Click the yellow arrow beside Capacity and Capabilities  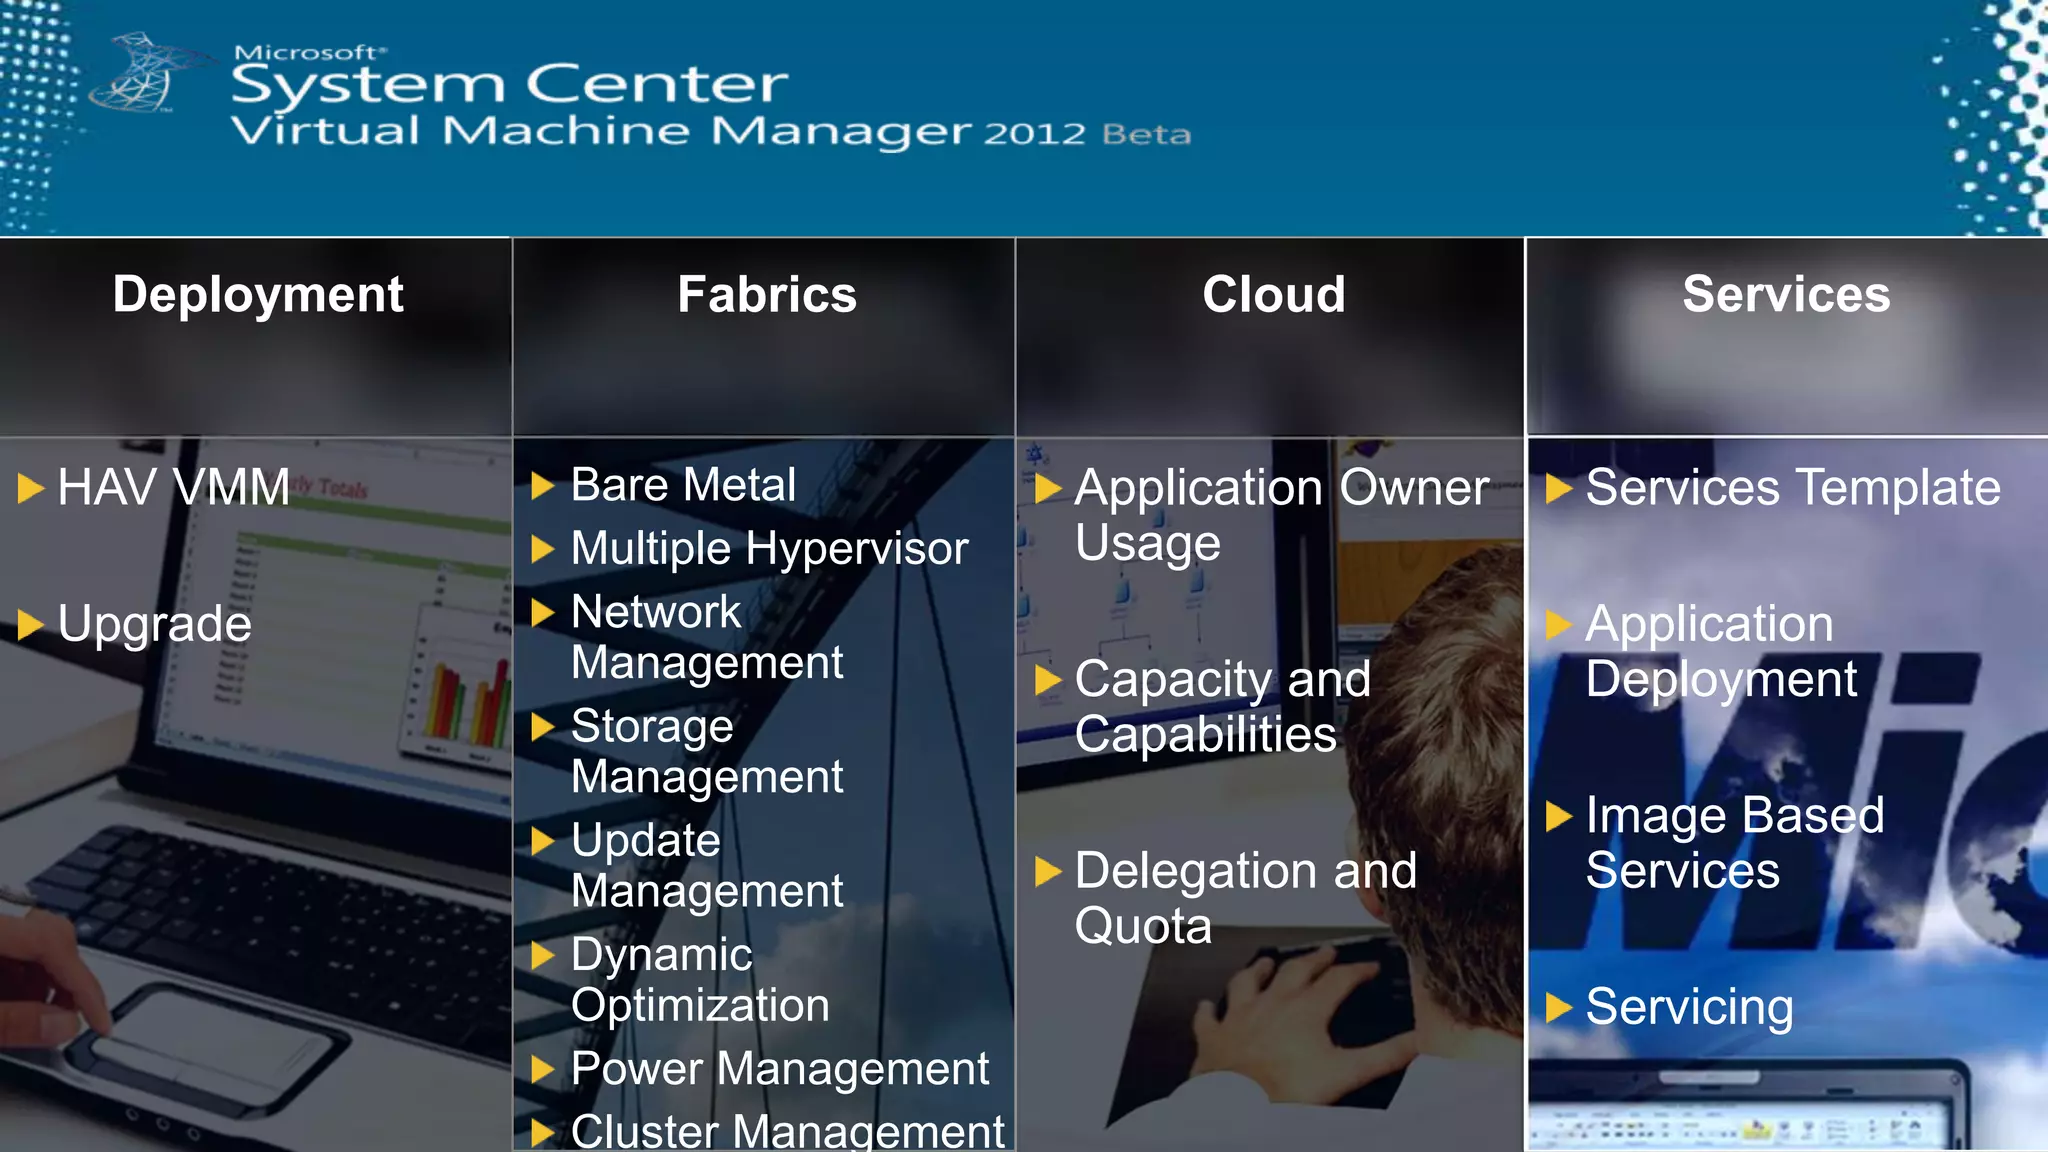coord(1048,680)
